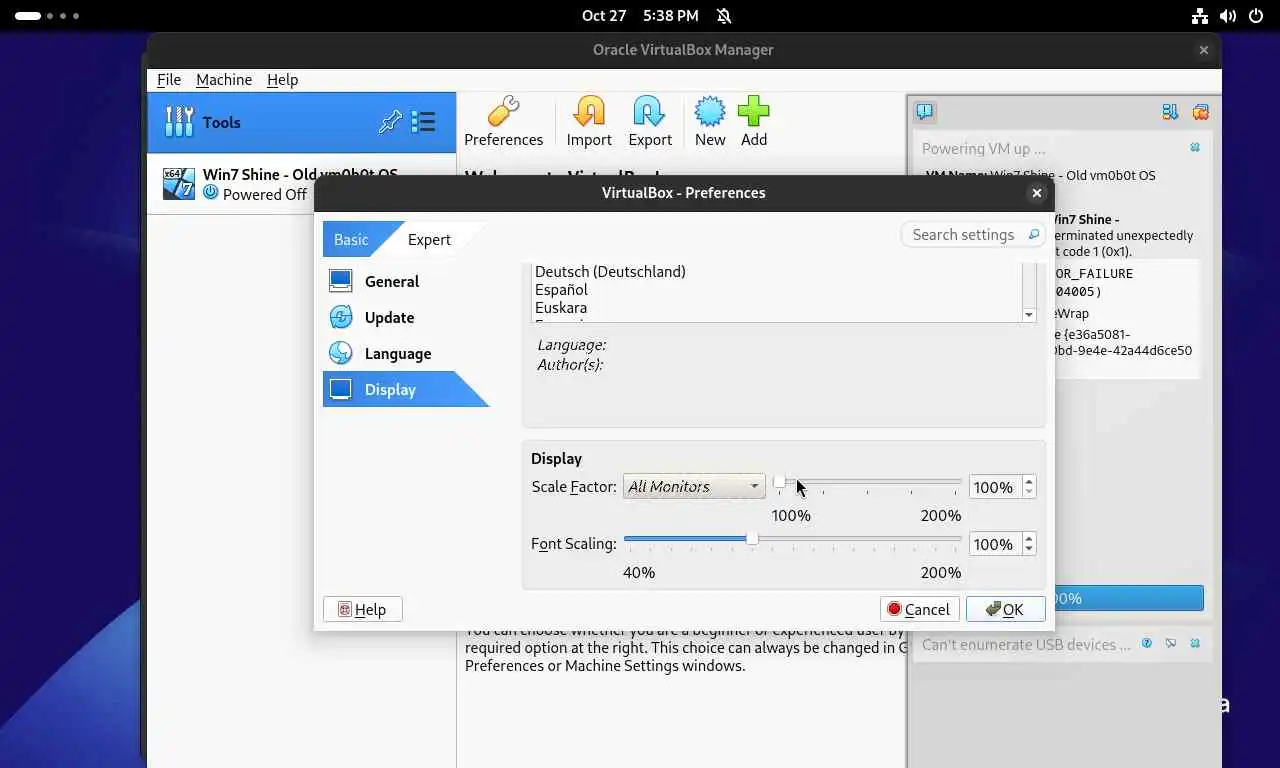
Task: Increase the Font Scaling spinbox value
Action: [x=1029, y=538]
